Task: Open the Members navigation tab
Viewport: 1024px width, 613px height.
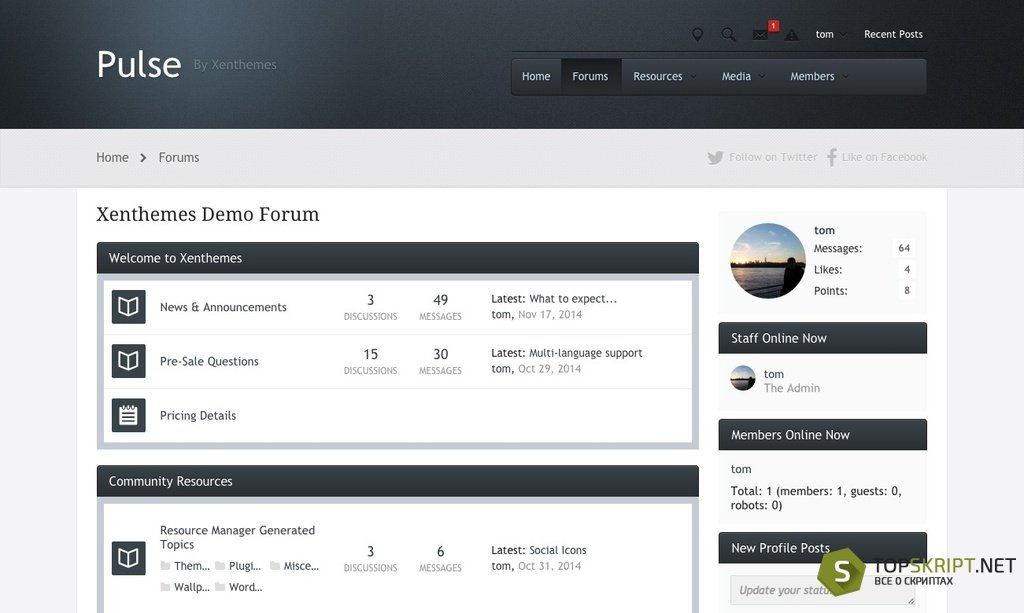Action: point(812,76)
